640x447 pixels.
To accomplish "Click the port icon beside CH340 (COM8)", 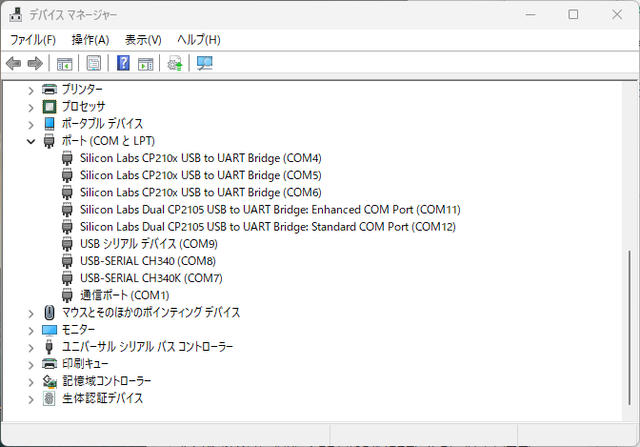I will [67, 261].
